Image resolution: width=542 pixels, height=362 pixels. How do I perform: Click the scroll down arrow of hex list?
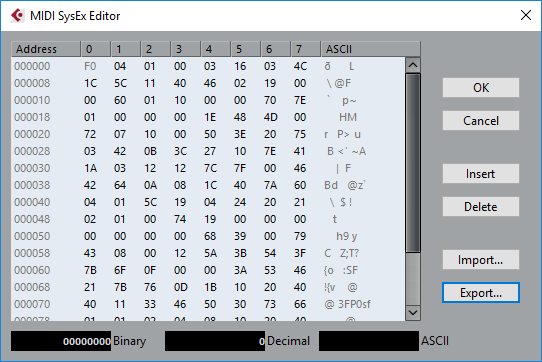coord(413,313)
